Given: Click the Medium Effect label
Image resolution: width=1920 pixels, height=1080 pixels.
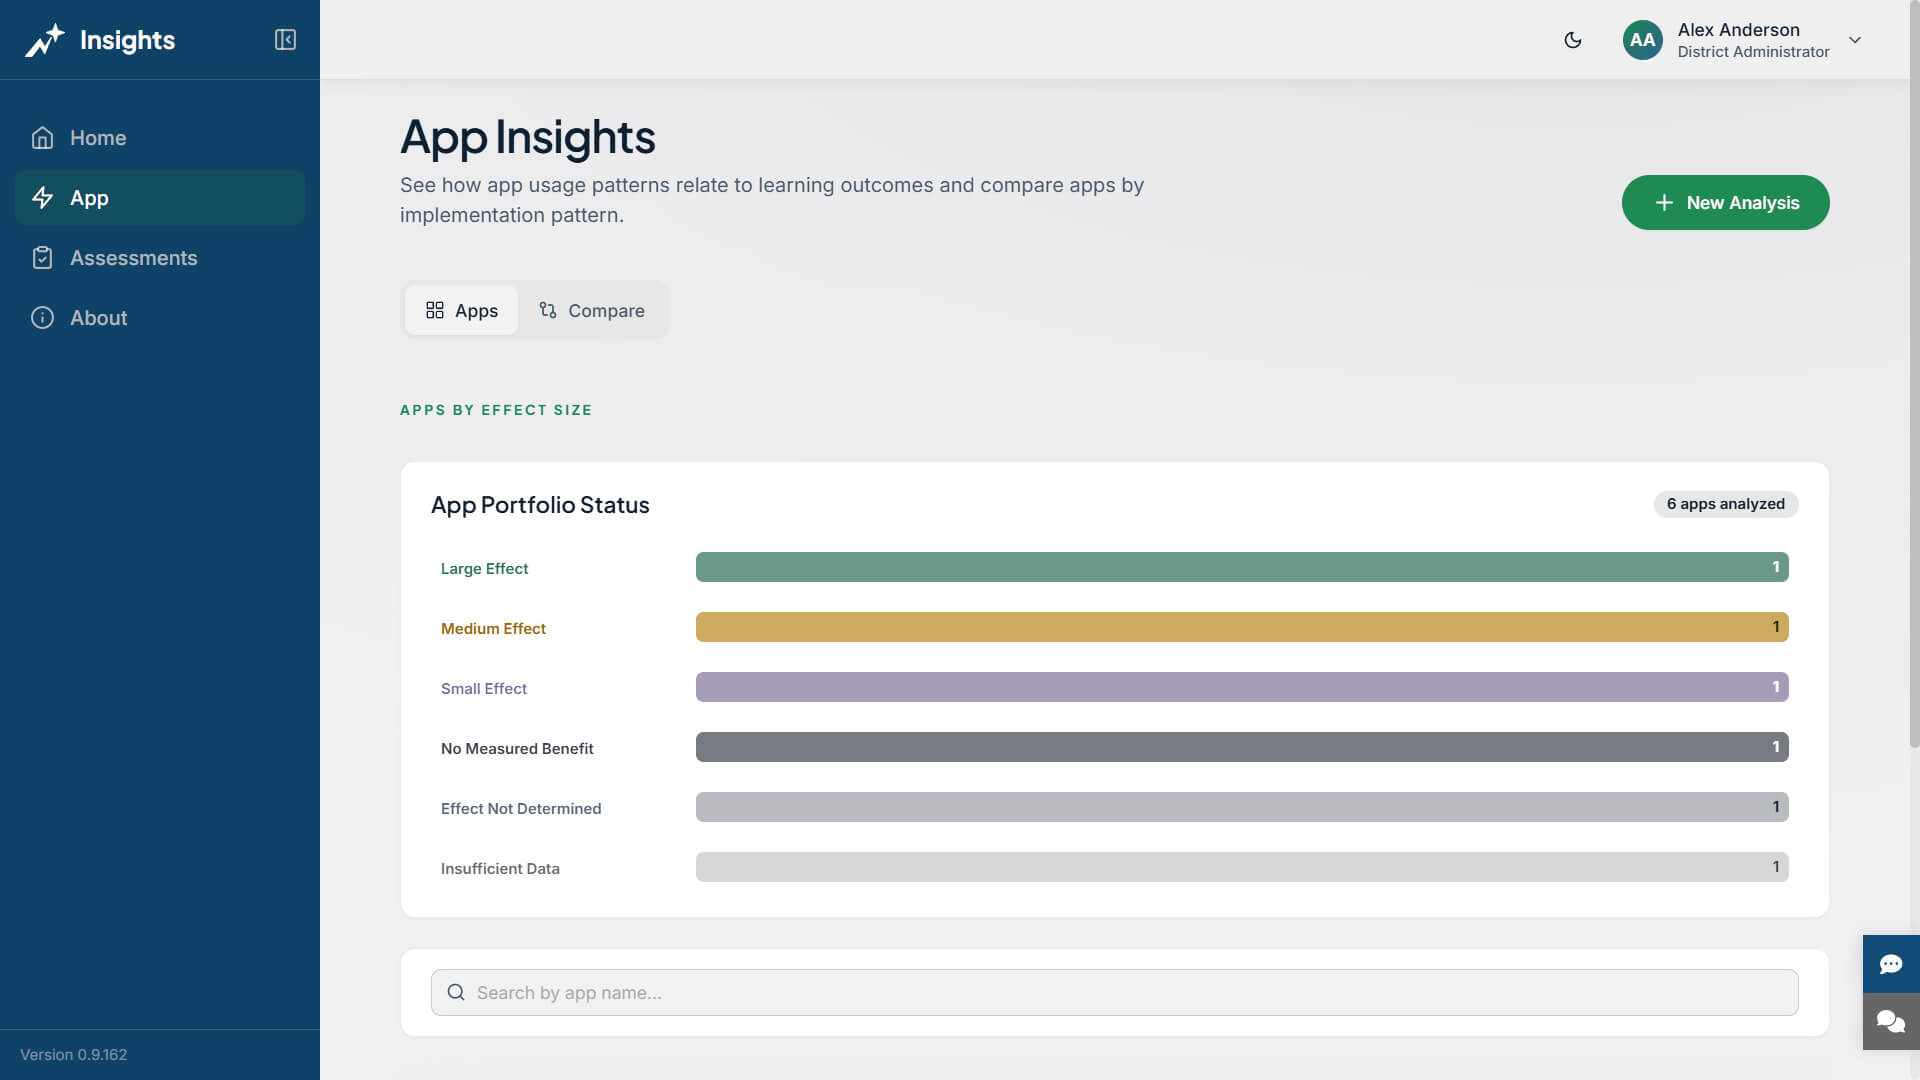Looking at the screenshot, I should point(493,628).
